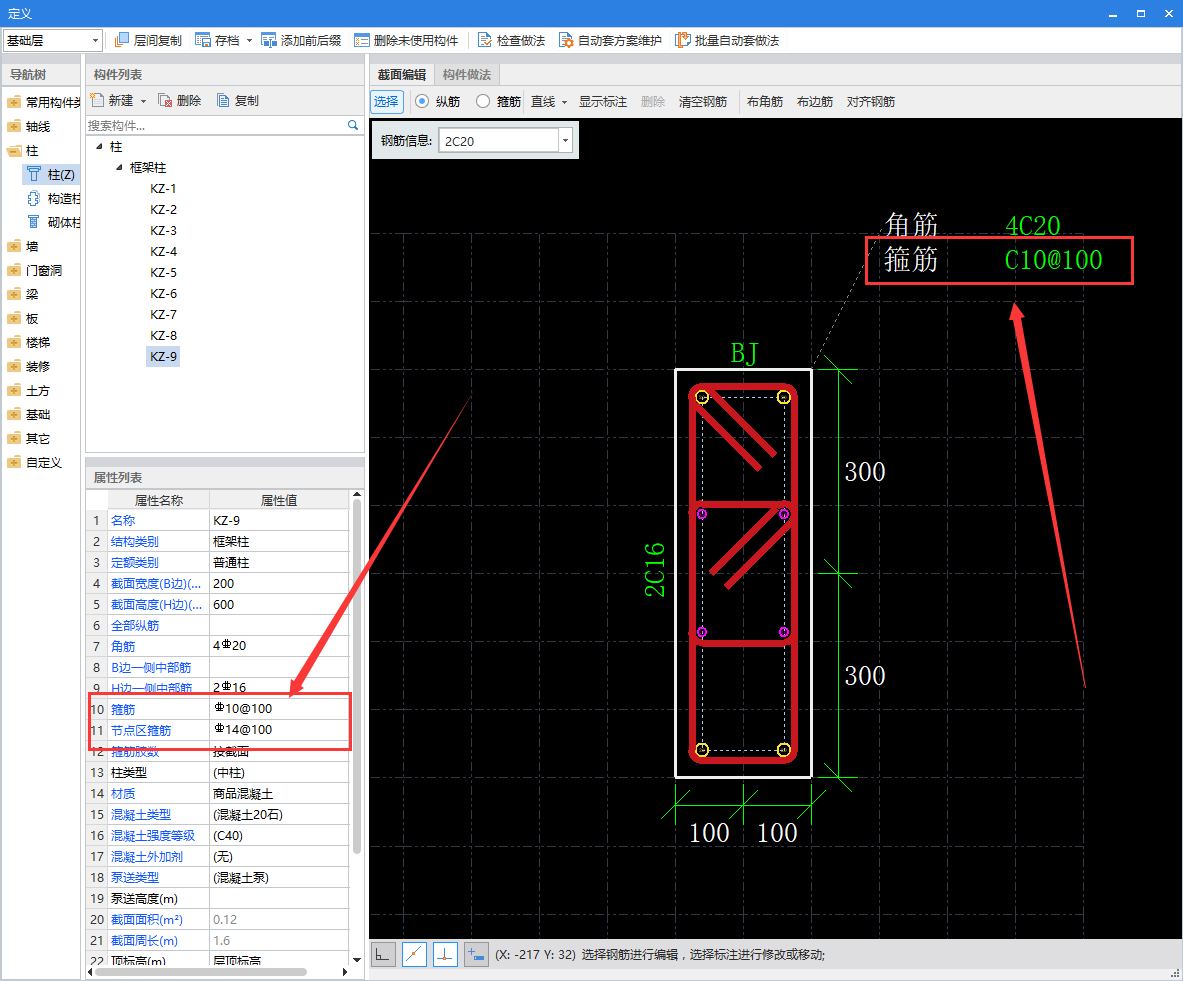Click 显示标注 button
1183x981 pixels.
(x=603, y=101)
